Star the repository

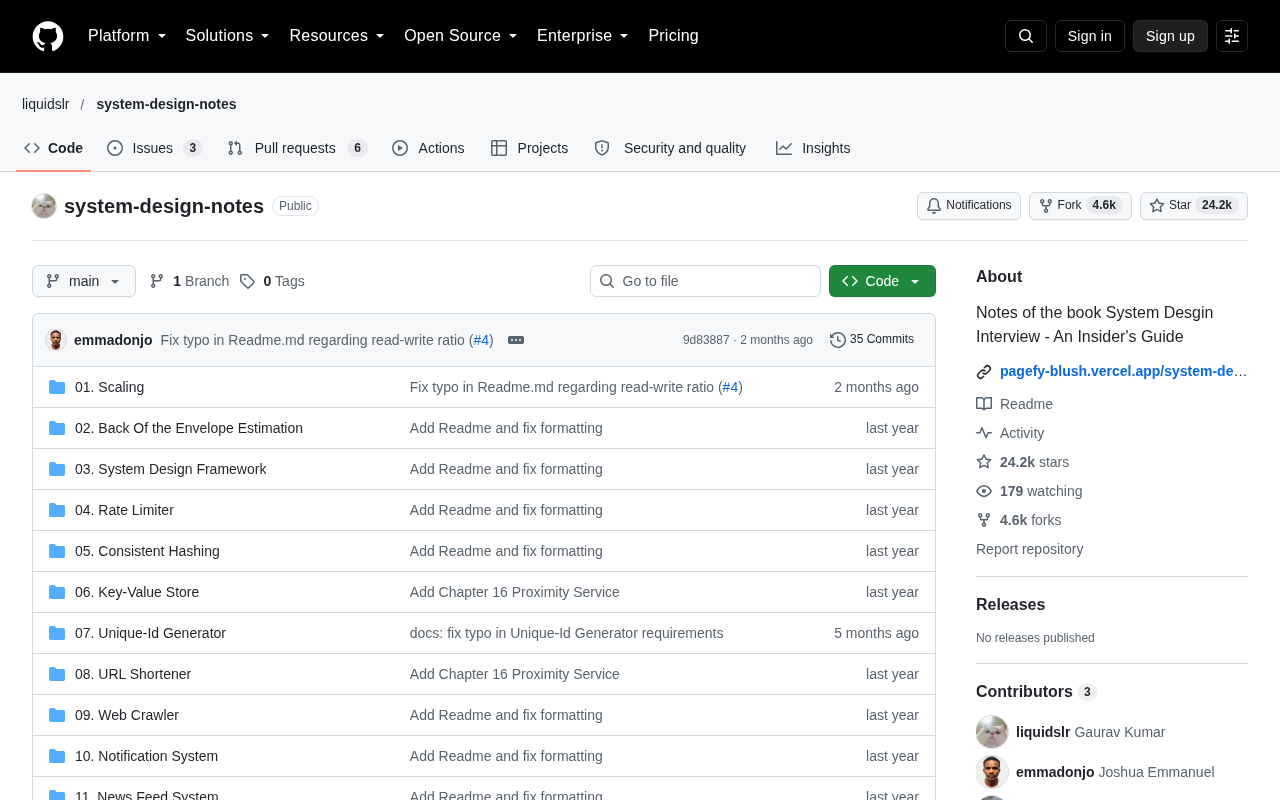coord(1194,206)
